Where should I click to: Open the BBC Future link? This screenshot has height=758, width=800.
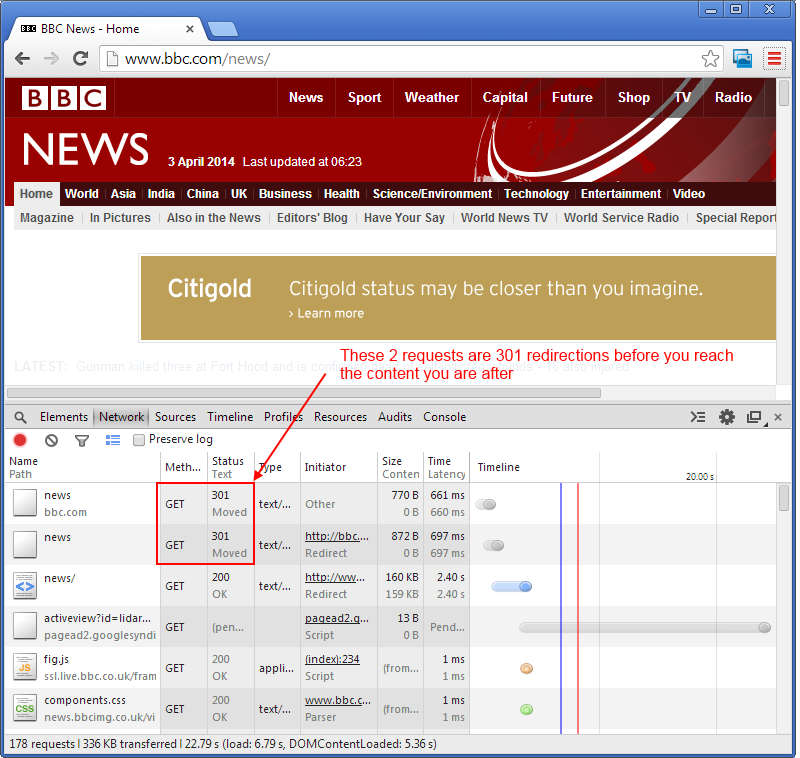(572, 97)
